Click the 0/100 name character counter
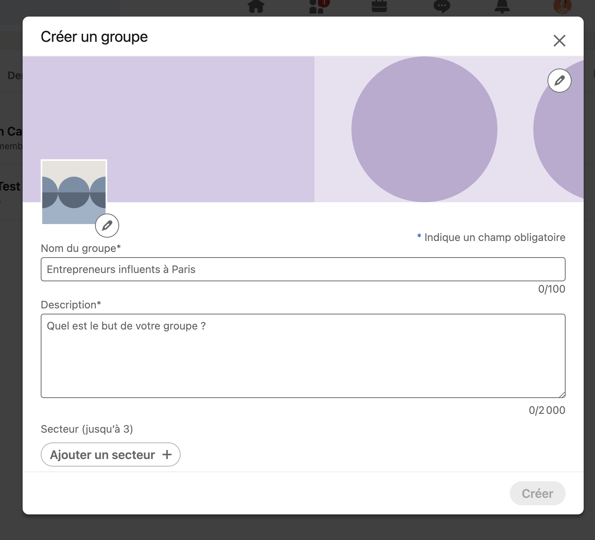This screenshot has width=595, height=540. coord(551,289)
